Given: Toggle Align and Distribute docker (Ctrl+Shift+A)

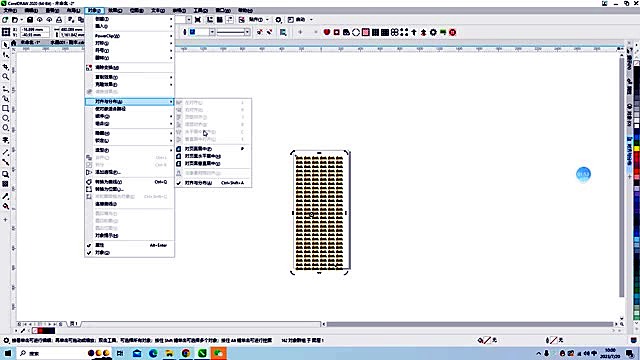Looking at the screenshot, I should click(x=213, y=183).
